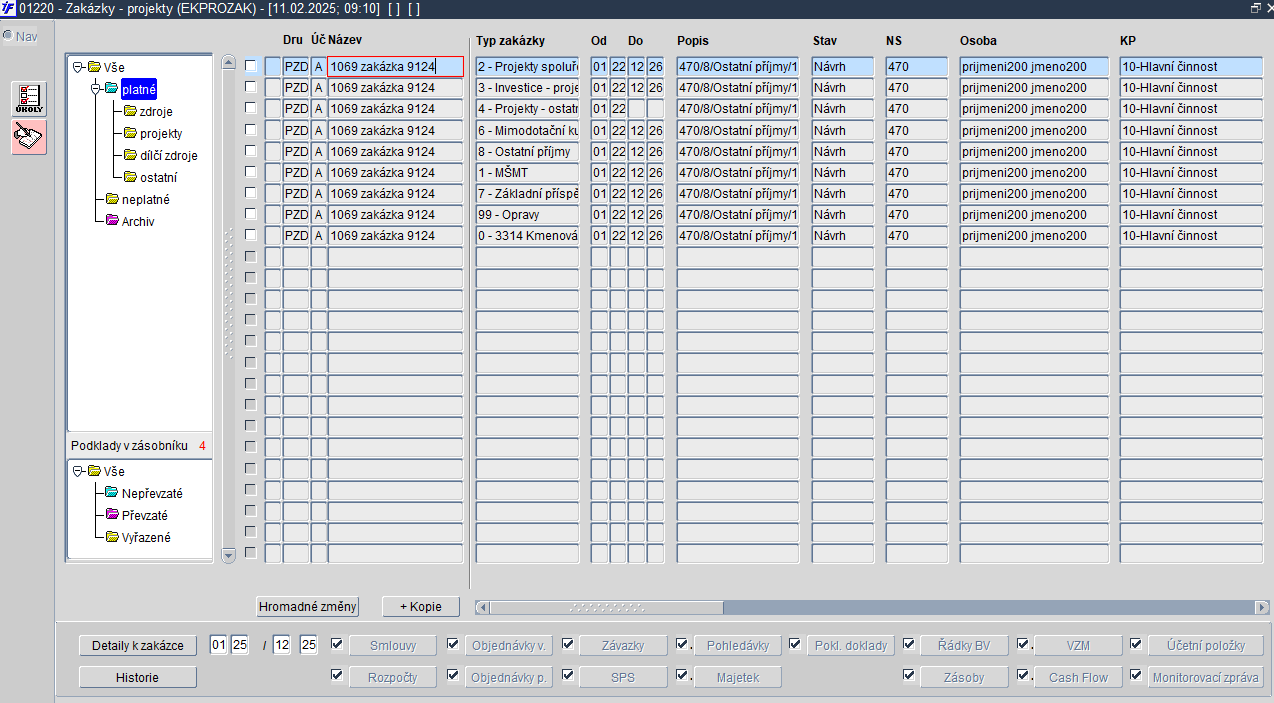The image size is (1274, 703).
Task: Click the horizontal scrollbar left arrow
Action: 482,607
